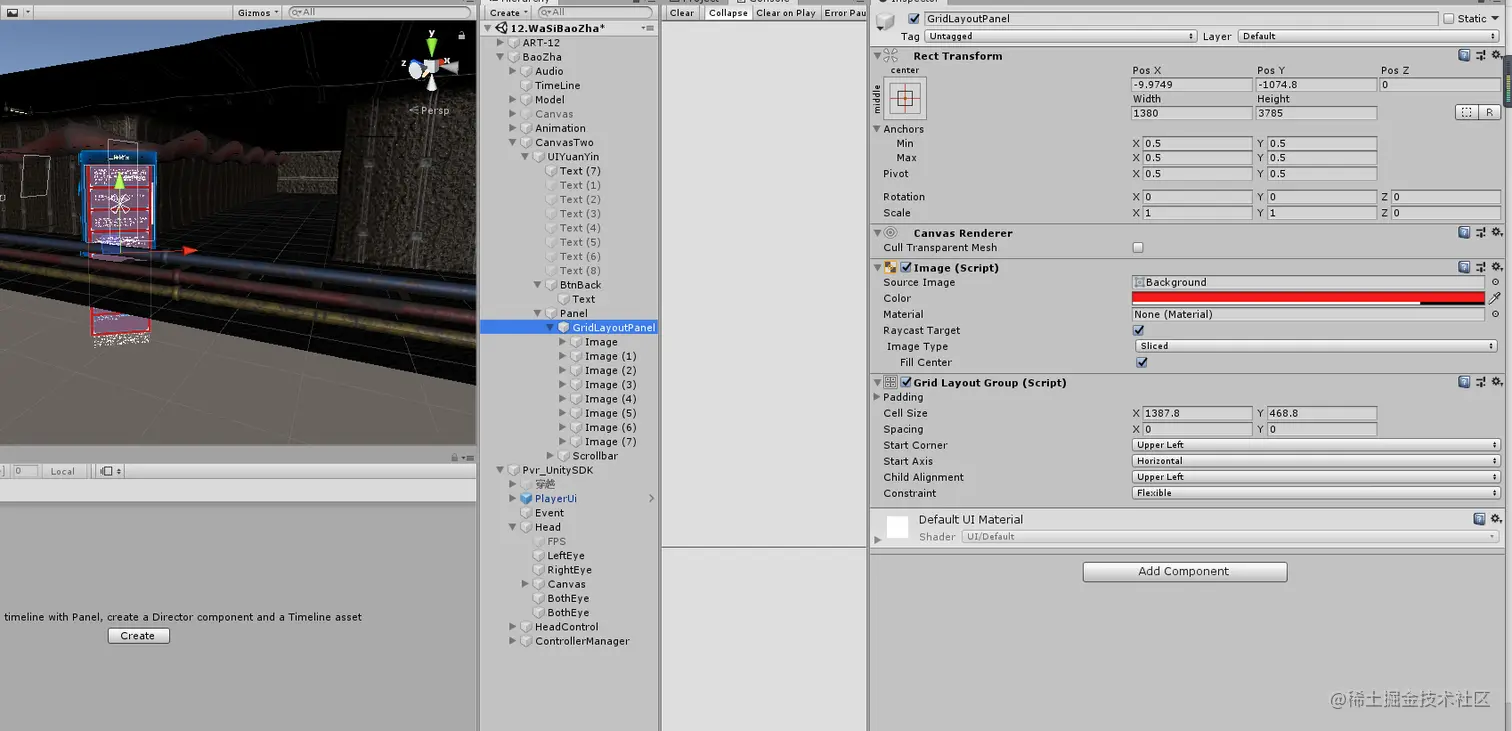Click the Pos X input field
Viewport: 1512px width, 731px height.
[x=1191, y=85]
